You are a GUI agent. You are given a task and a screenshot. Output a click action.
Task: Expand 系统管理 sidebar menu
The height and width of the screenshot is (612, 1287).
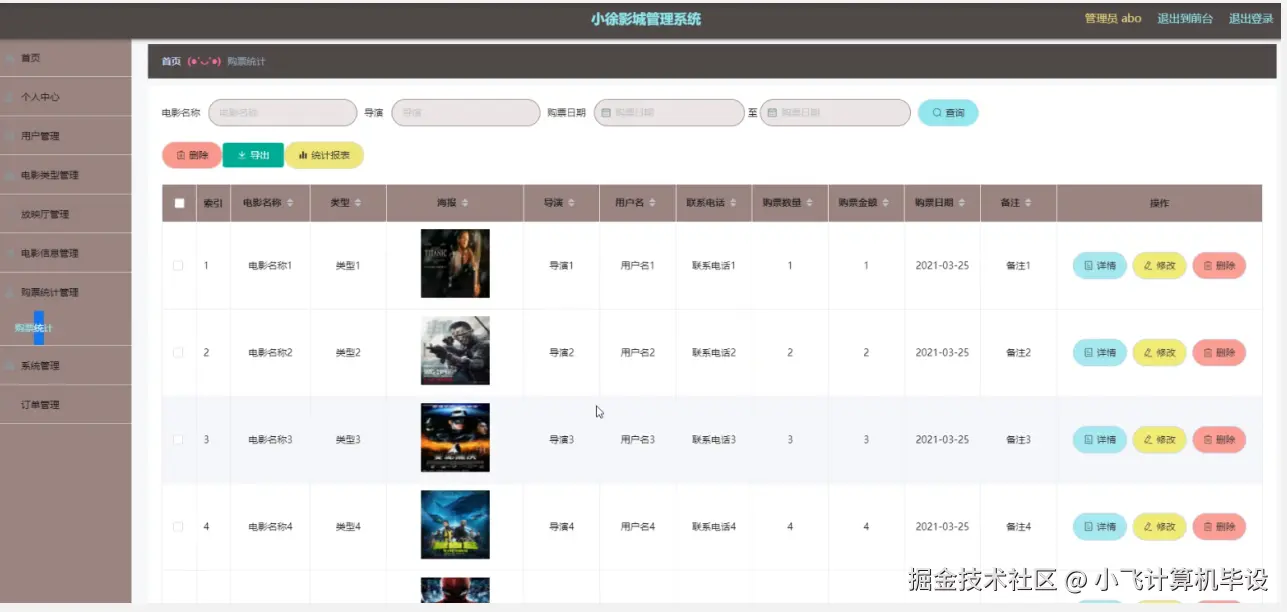65,366
